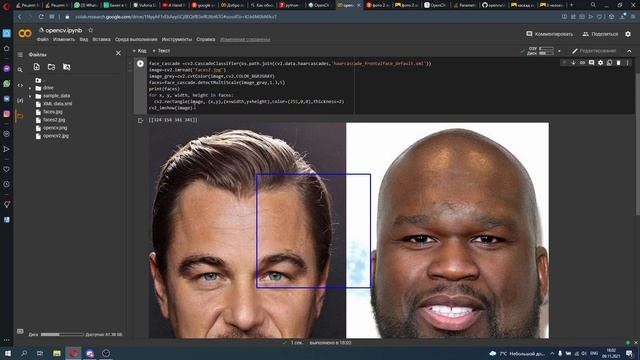
Task: Open the Файл menu
Action: point(42,40)
